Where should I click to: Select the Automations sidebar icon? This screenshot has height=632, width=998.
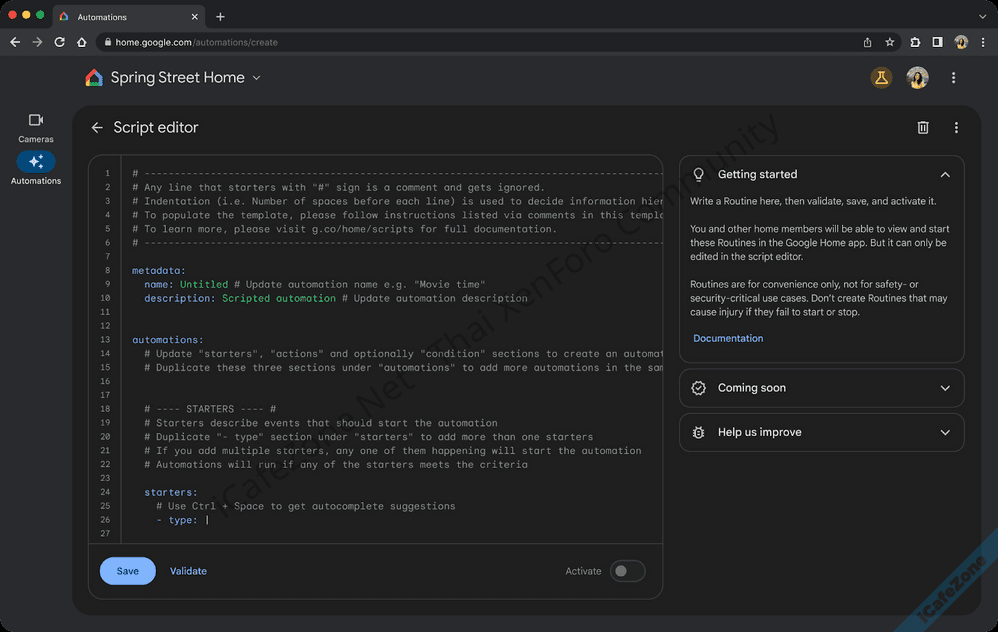coord(36,162)
